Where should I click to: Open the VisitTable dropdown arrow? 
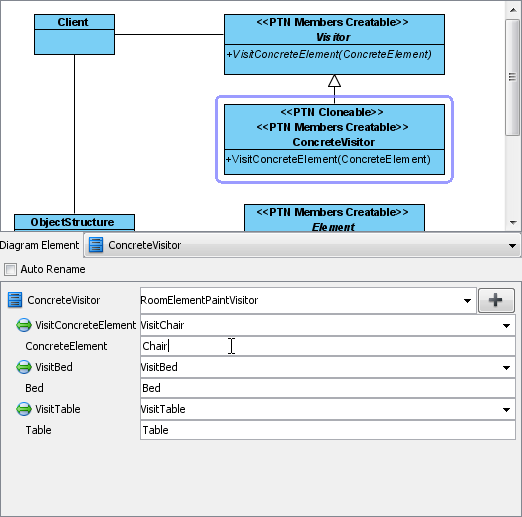(x=506, y=410)
